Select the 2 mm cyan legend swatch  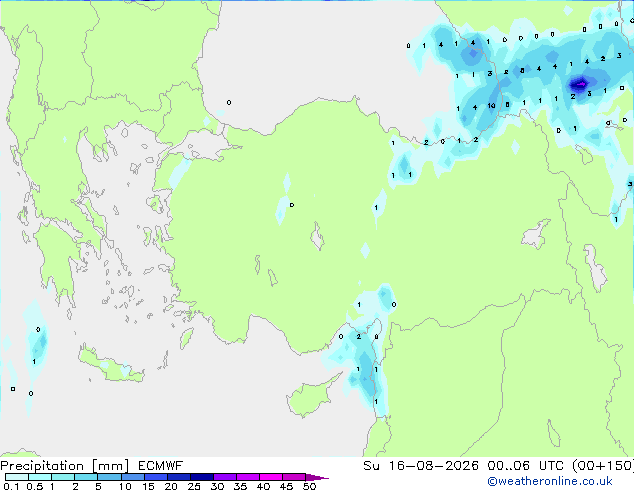(86, 477)
